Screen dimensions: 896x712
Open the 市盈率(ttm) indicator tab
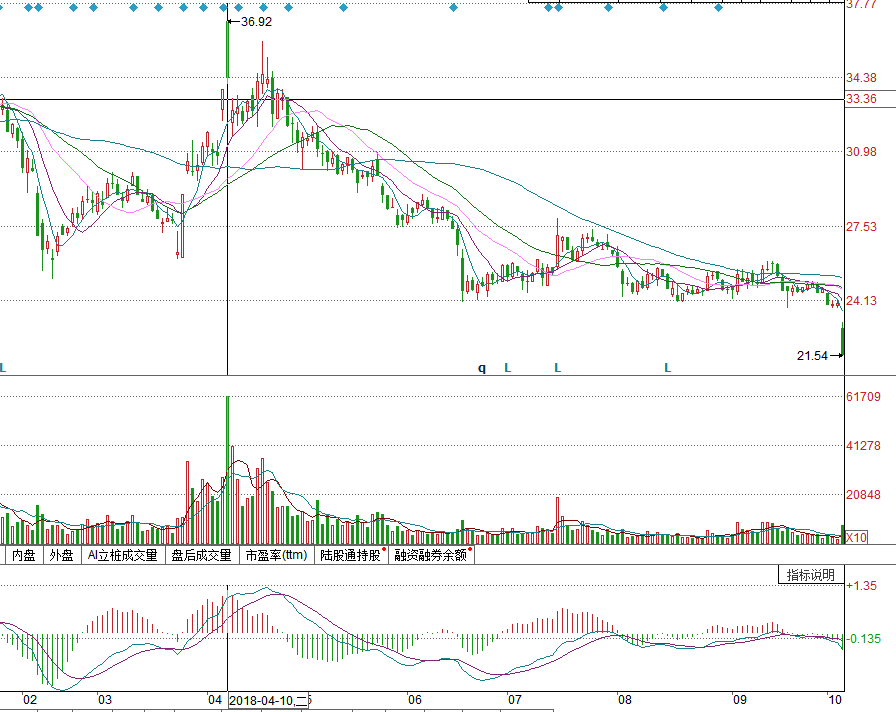(277, 555)
